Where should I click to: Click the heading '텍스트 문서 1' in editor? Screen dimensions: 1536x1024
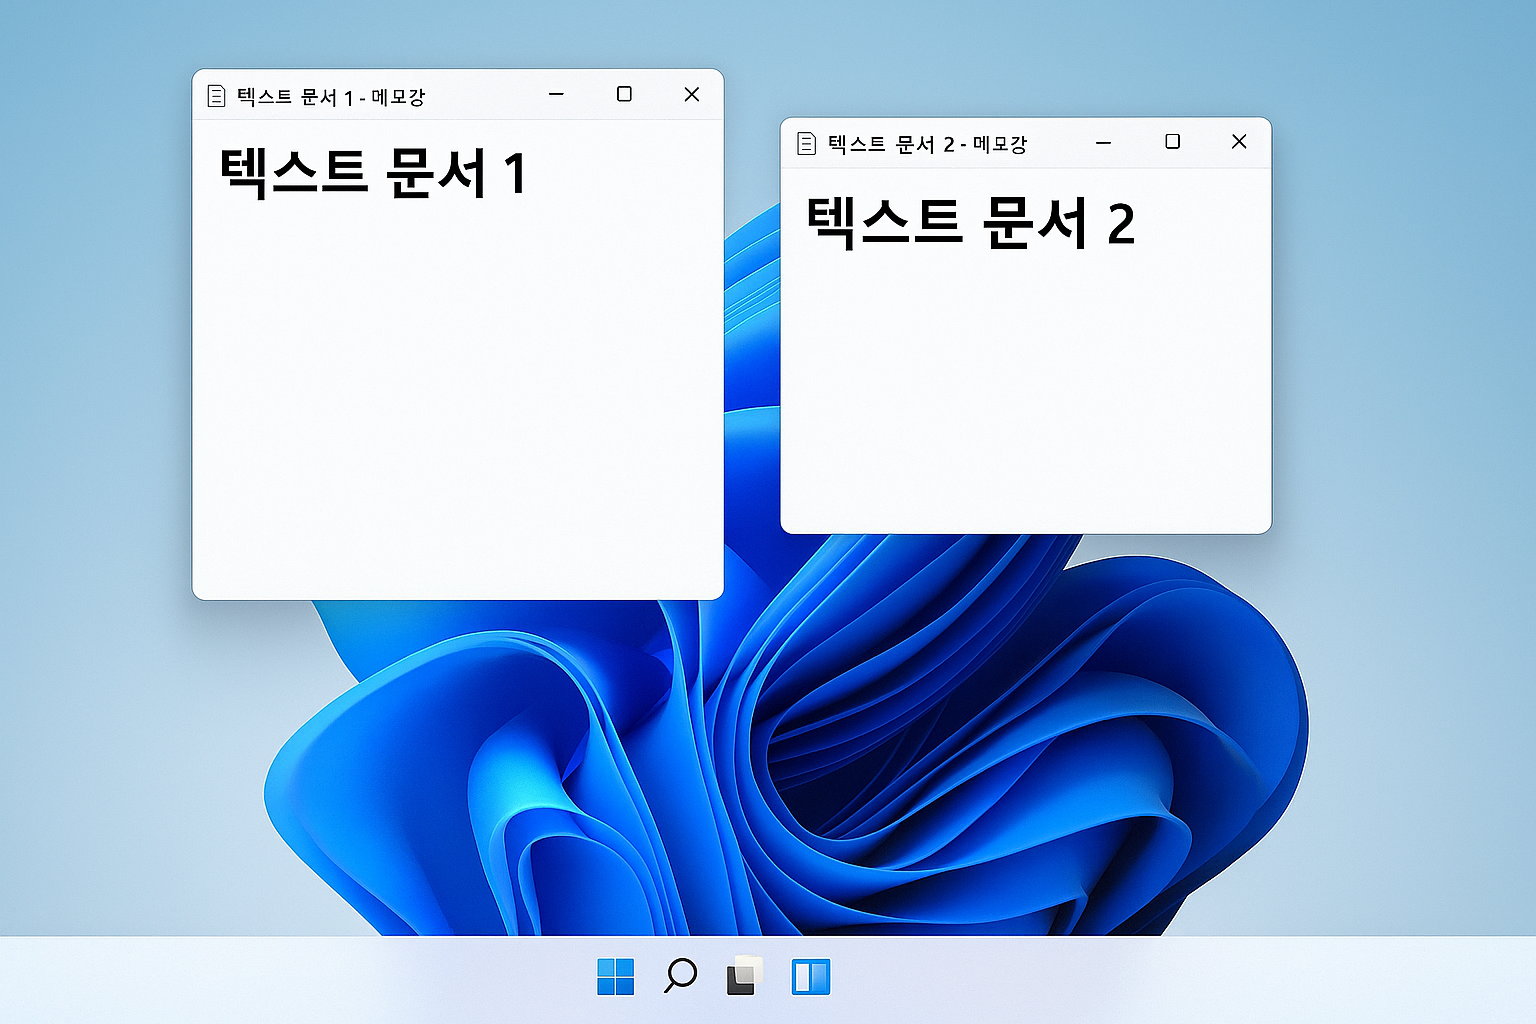pos(373,172)
